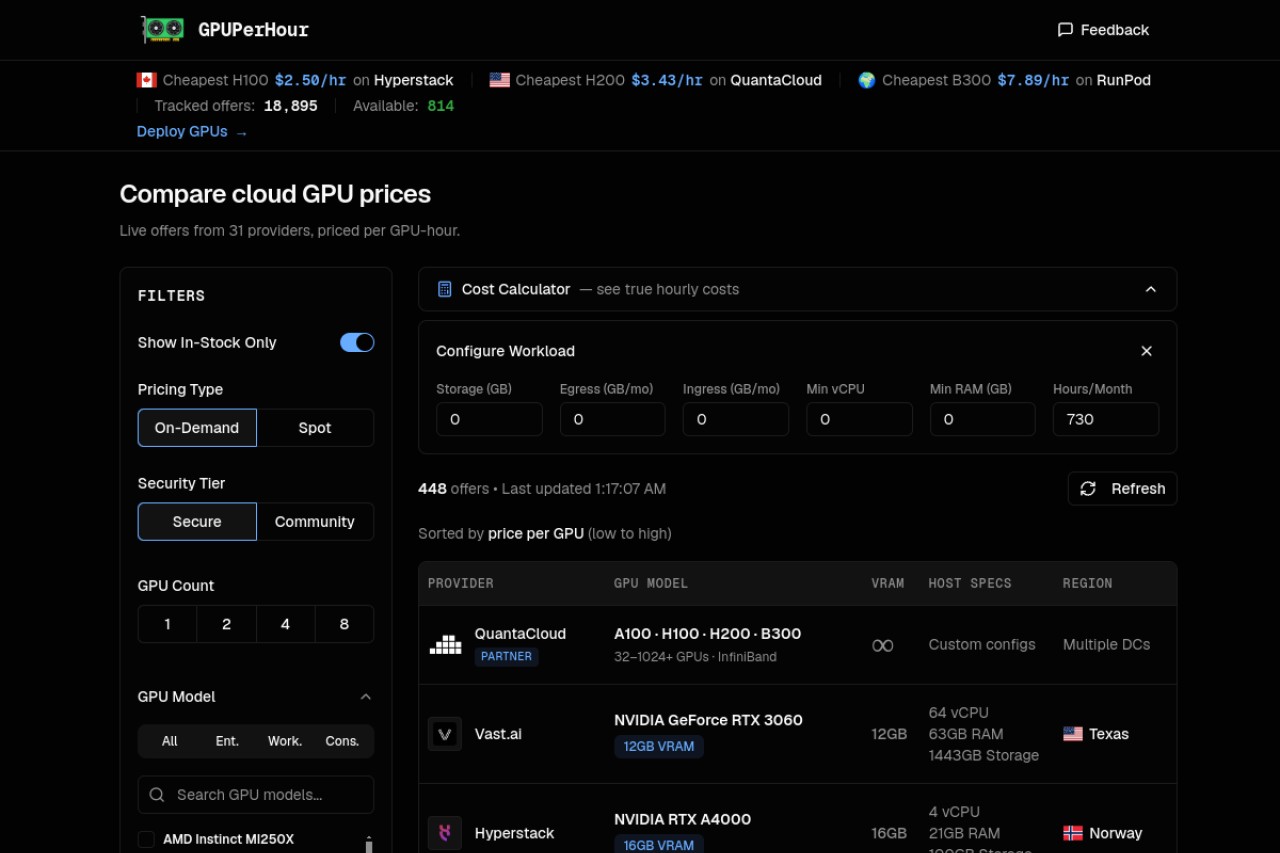
Task: Set GPU Count to 1
Action: 167,624
